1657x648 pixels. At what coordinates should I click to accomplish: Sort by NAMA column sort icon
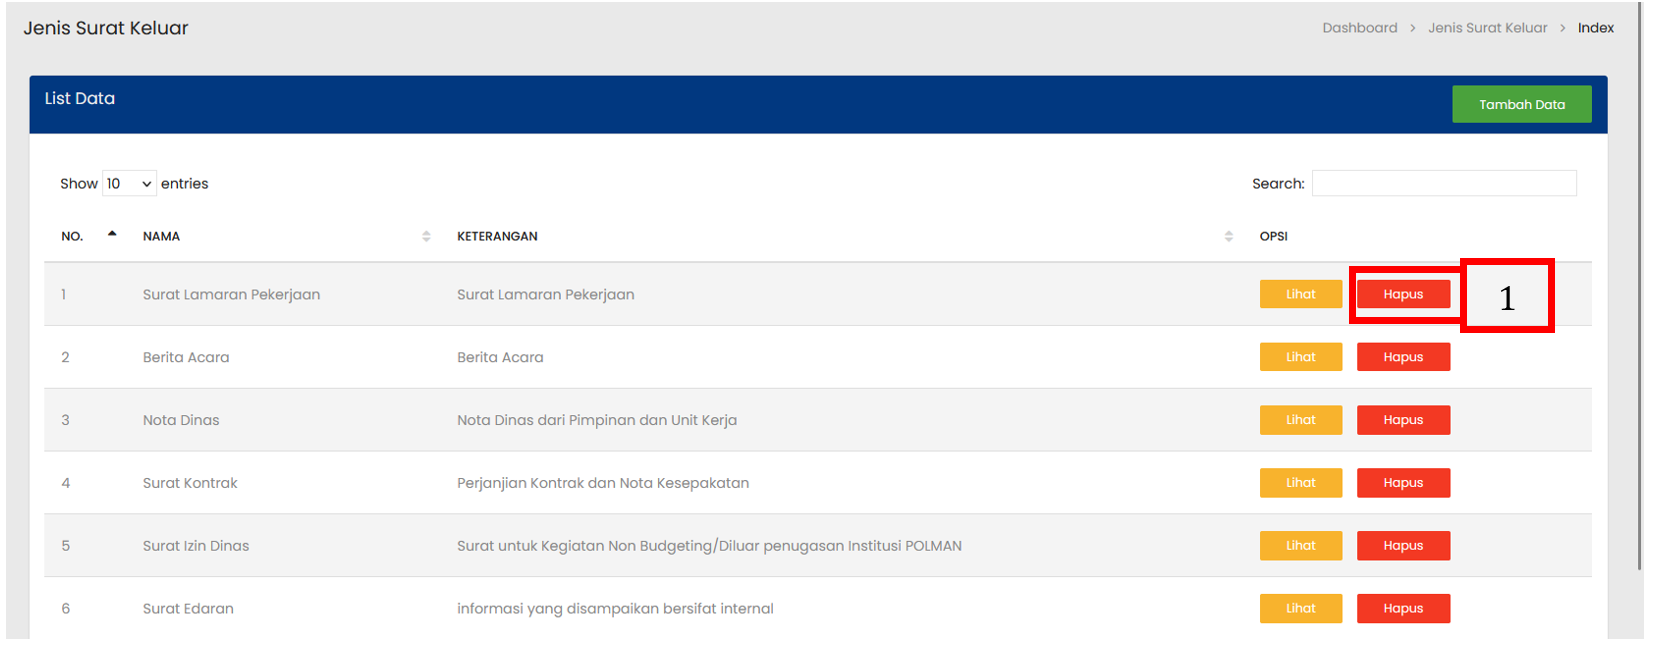[x=426, y=236]
